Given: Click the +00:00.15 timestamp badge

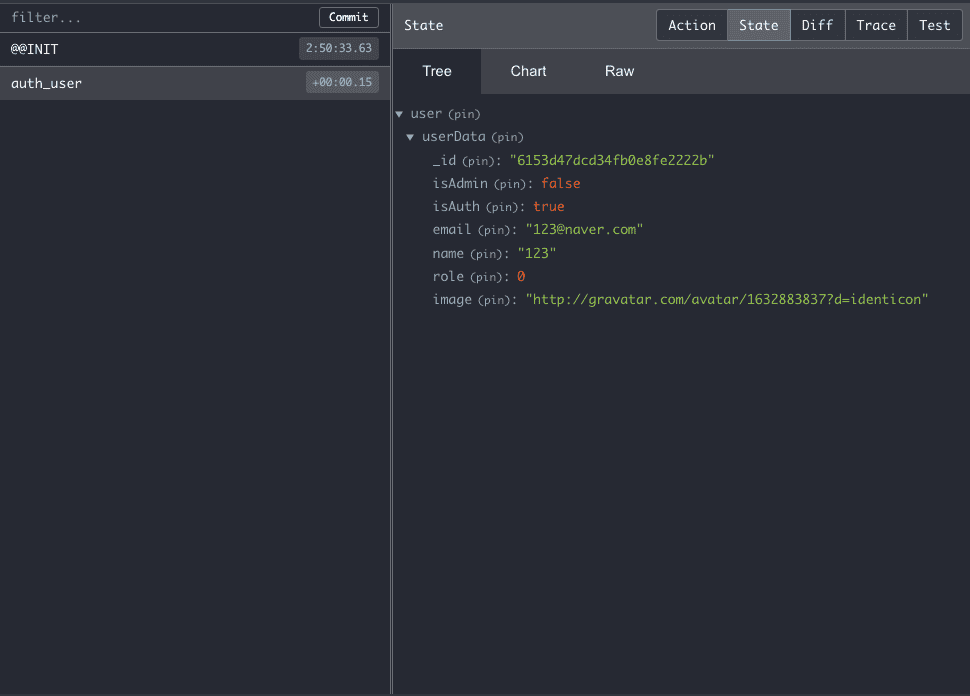Looking at the screenshot, I should (342, 83).
